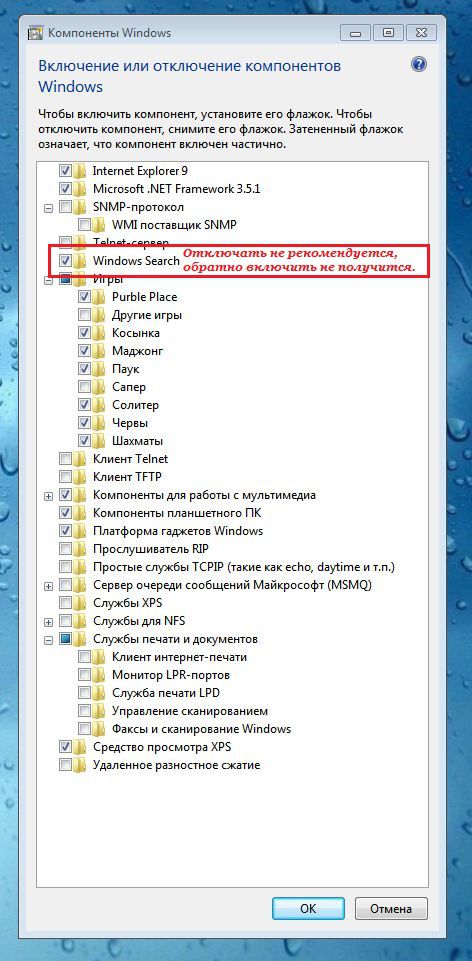Click the folder icon beside Microsoft .NET Framework 3.5.1
This screenshot has height=961, width=472.
coord(79,189)
